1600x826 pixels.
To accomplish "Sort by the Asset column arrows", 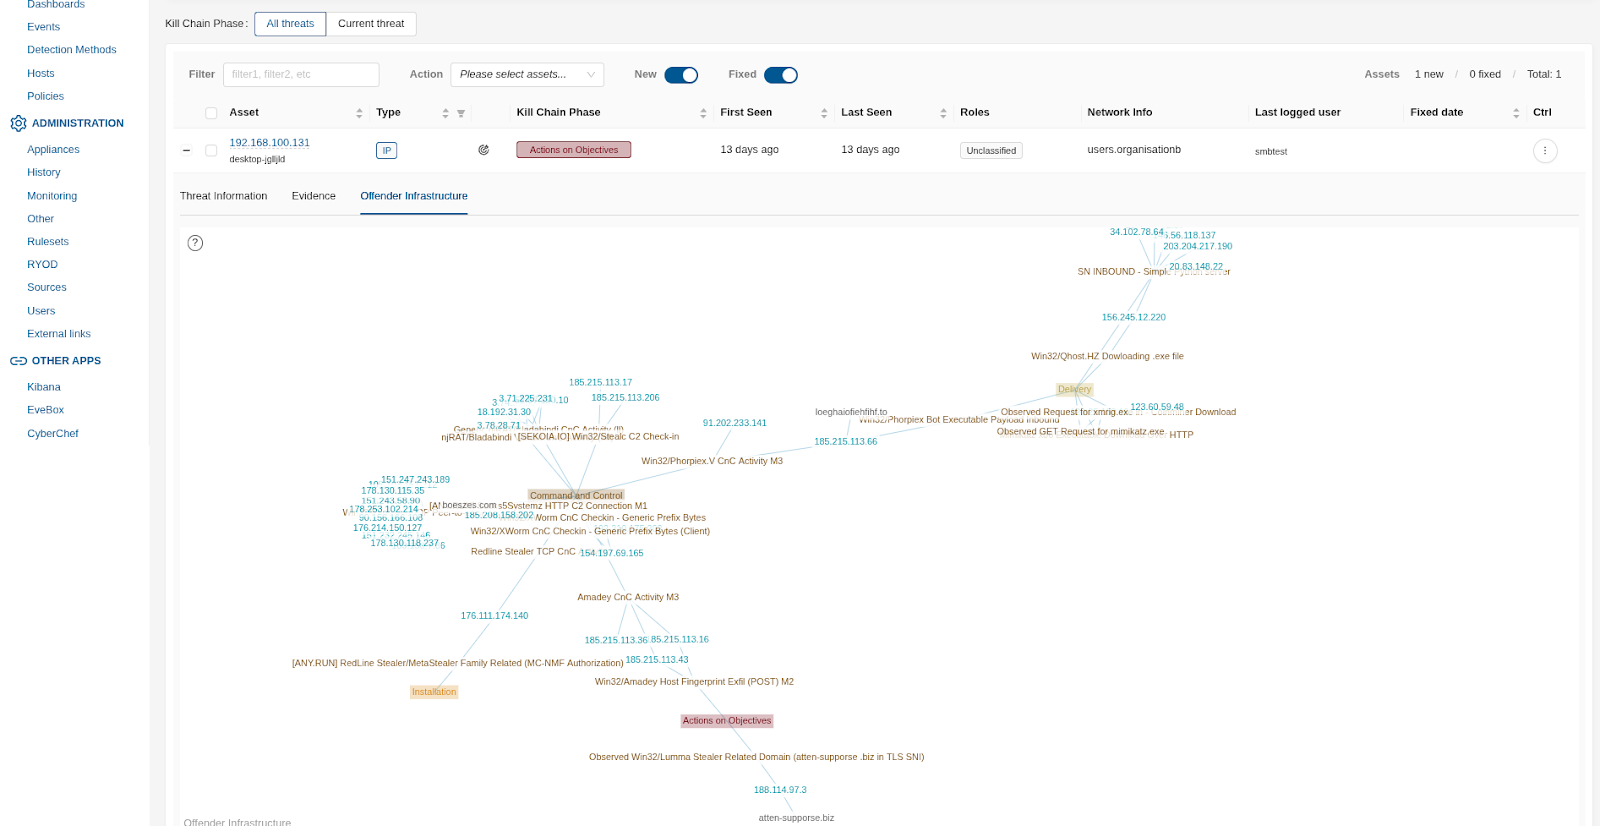I will (359, 114).
